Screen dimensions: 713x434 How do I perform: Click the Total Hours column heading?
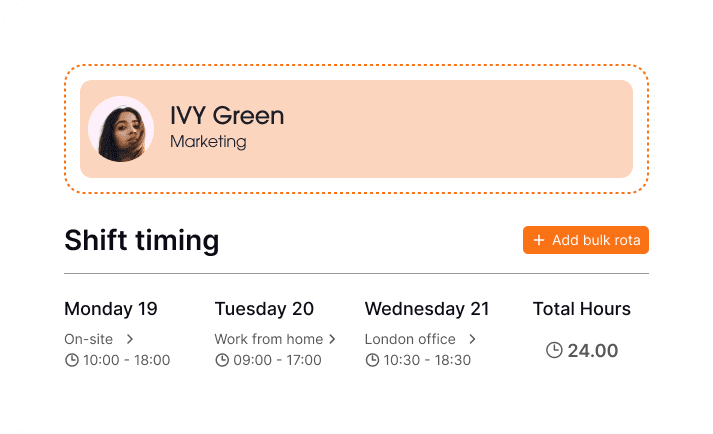tap(581, 309)
